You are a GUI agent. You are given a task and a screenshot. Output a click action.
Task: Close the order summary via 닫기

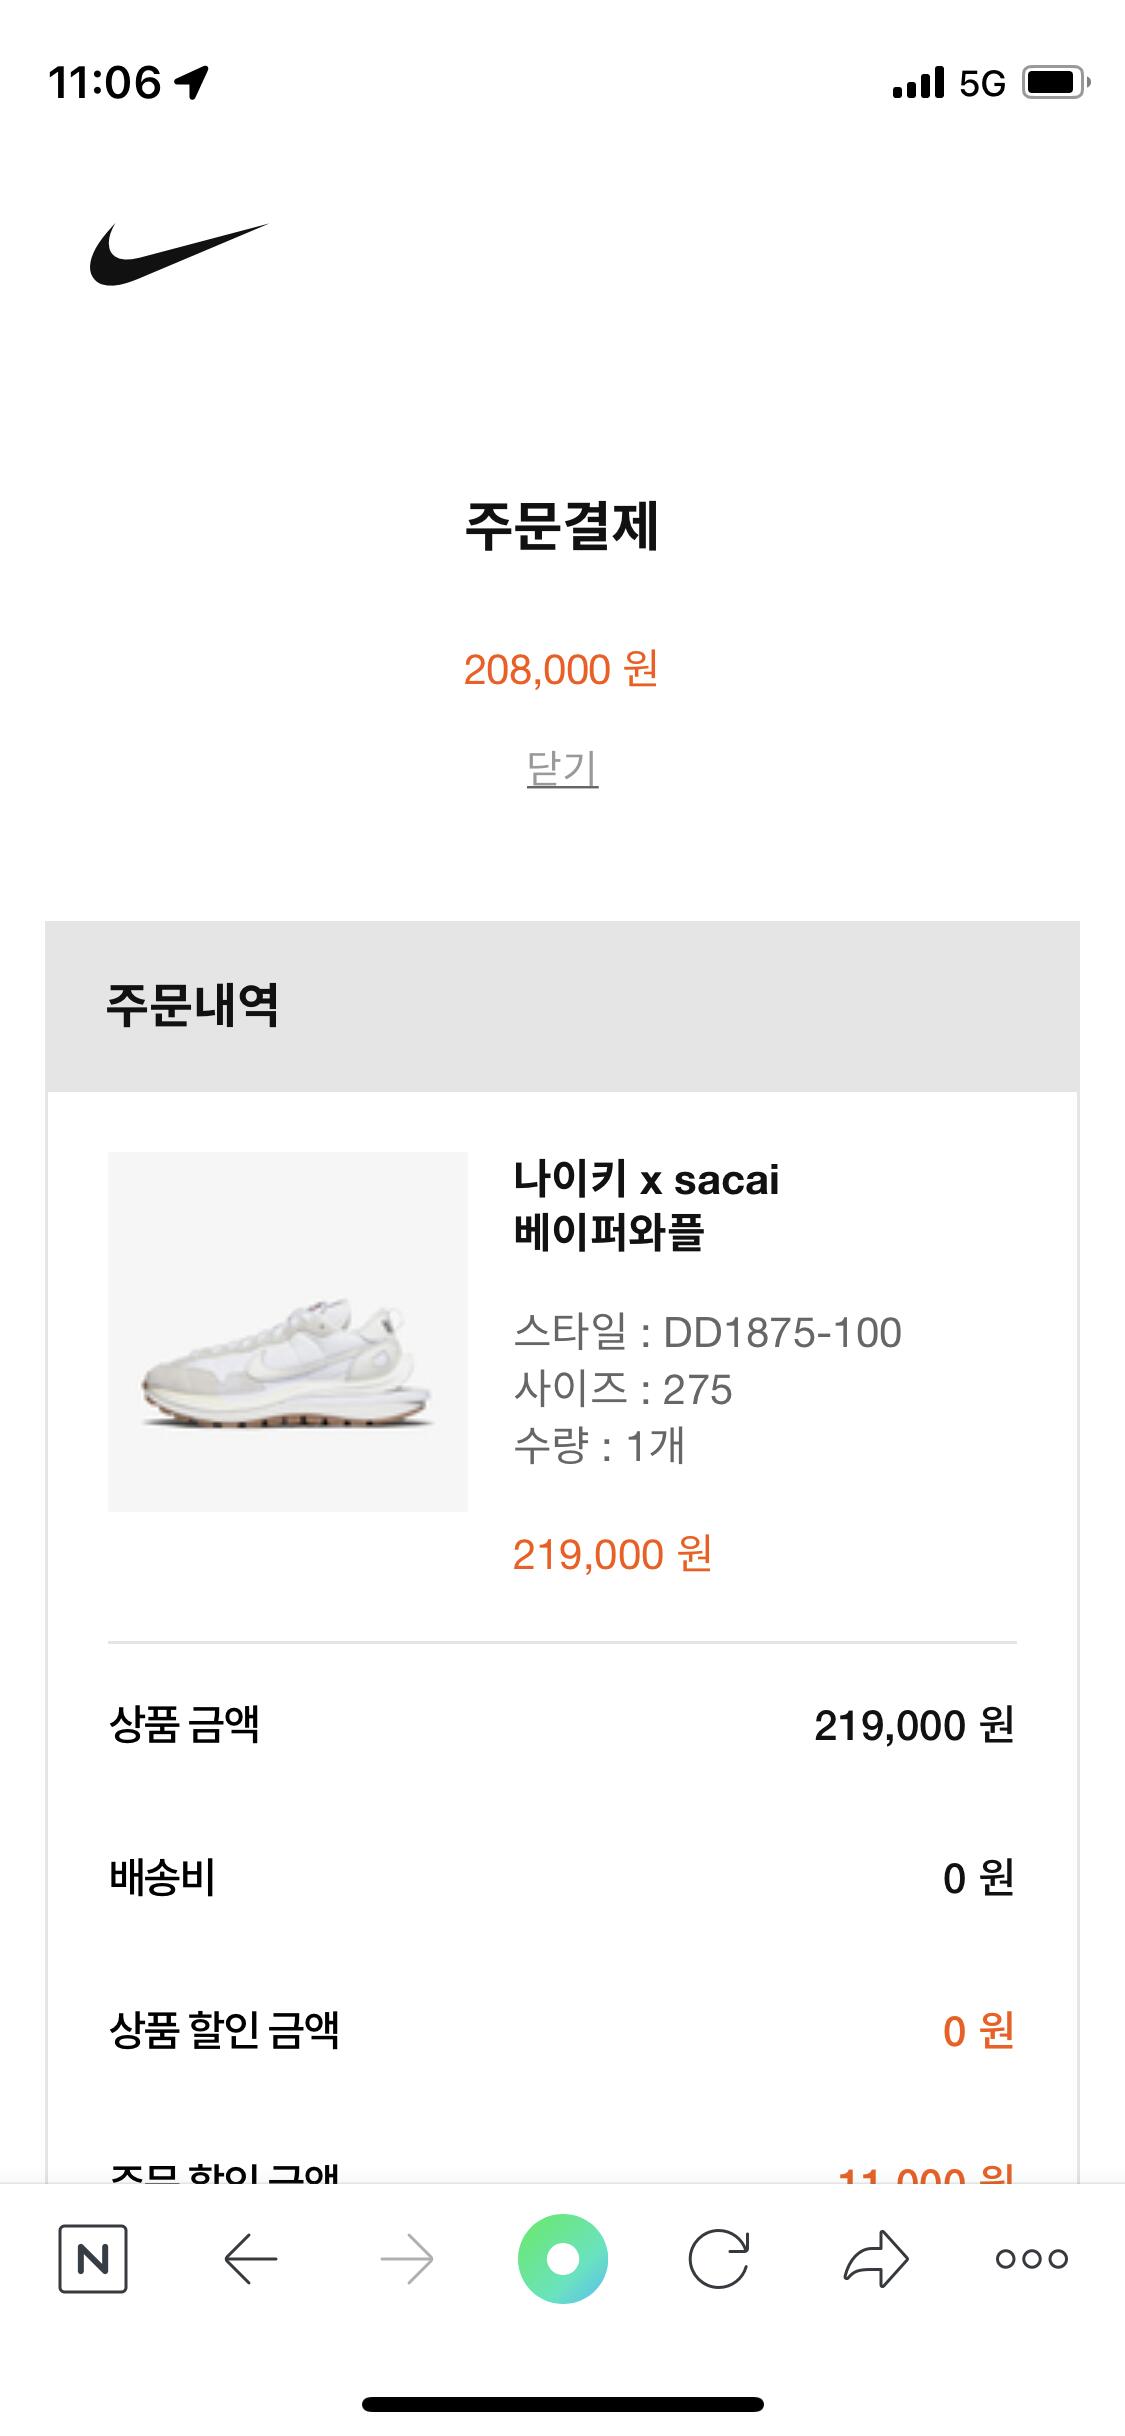point(562,769)
